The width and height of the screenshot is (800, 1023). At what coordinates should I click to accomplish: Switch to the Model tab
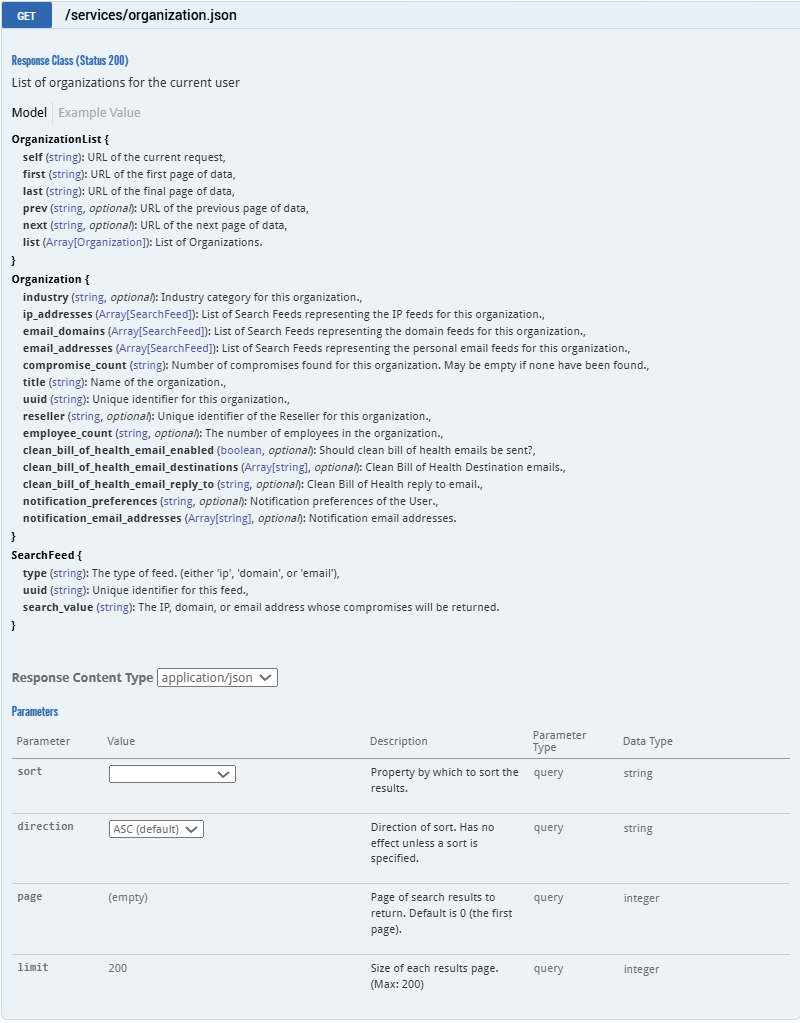click(29, 113)
